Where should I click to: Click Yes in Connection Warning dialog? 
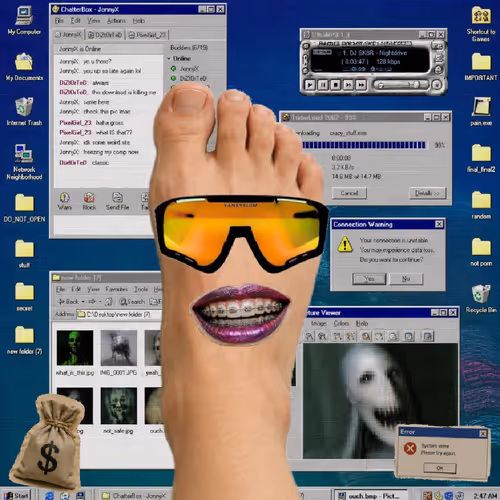click(x=369, y=279)
